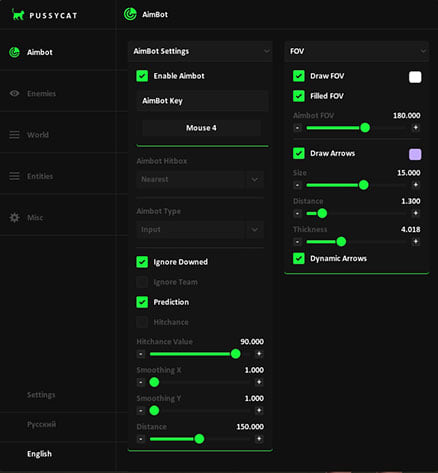Viewport: 438px width, 473px height.
Task: Select the World list icon in sidebar
Action: click(14, 135)
